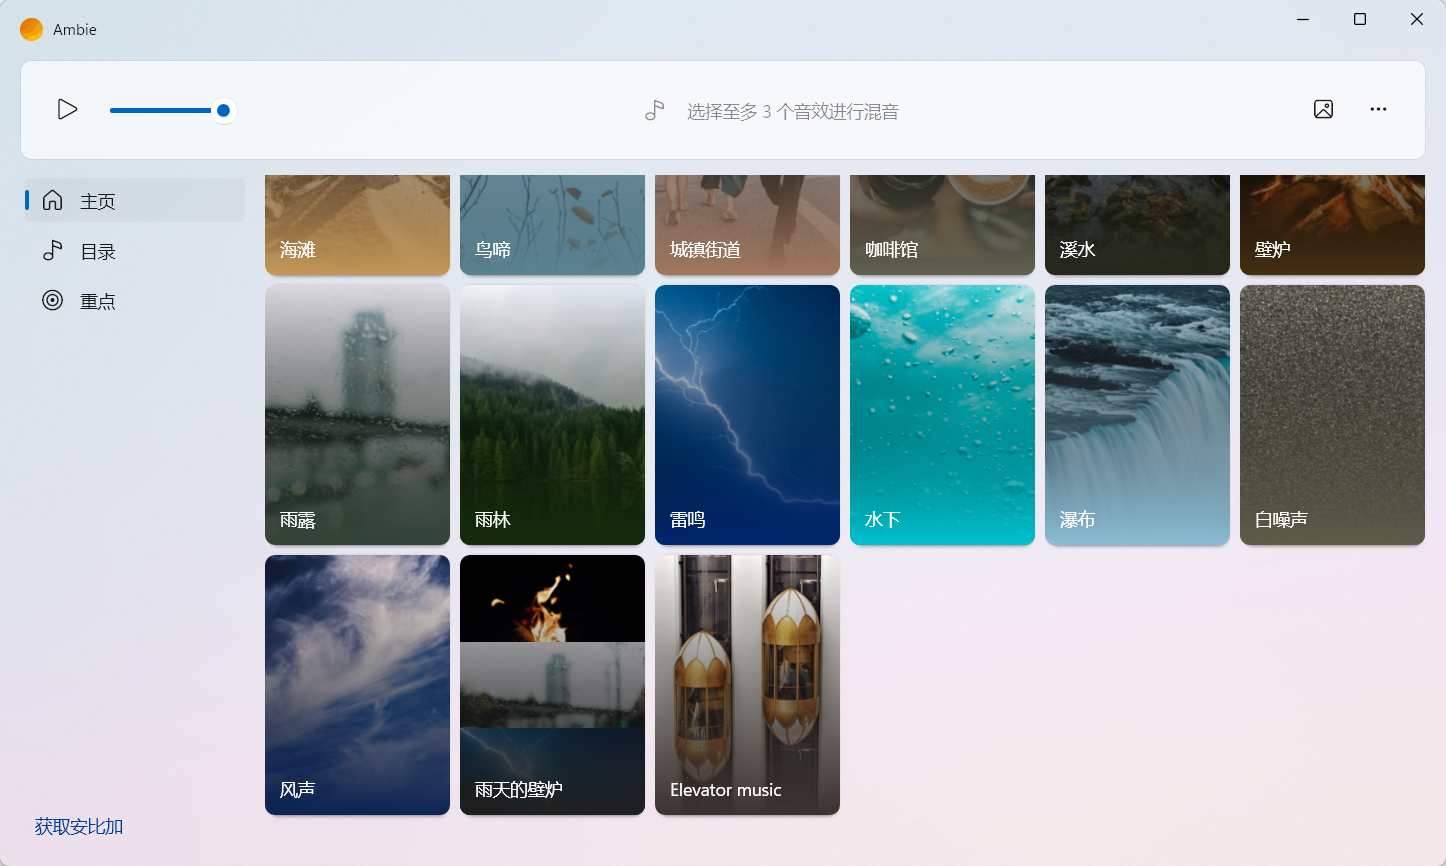This screenshot has width=1446, height=866.
Task: Click the Ambie app logo icon
Action: [x=31, y=29]
